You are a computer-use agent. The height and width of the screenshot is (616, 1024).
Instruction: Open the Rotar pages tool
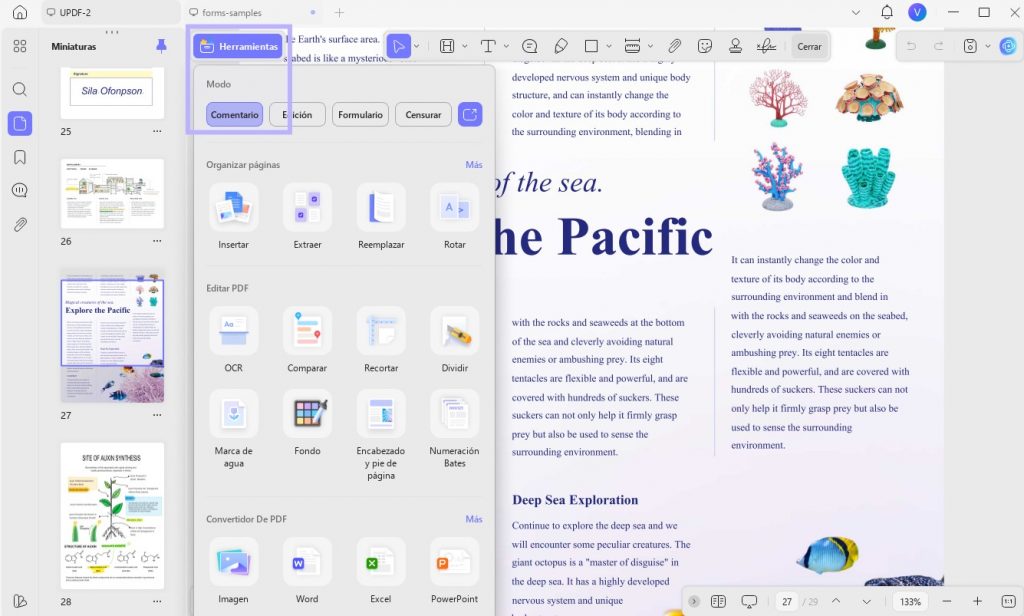click(455, 218)
